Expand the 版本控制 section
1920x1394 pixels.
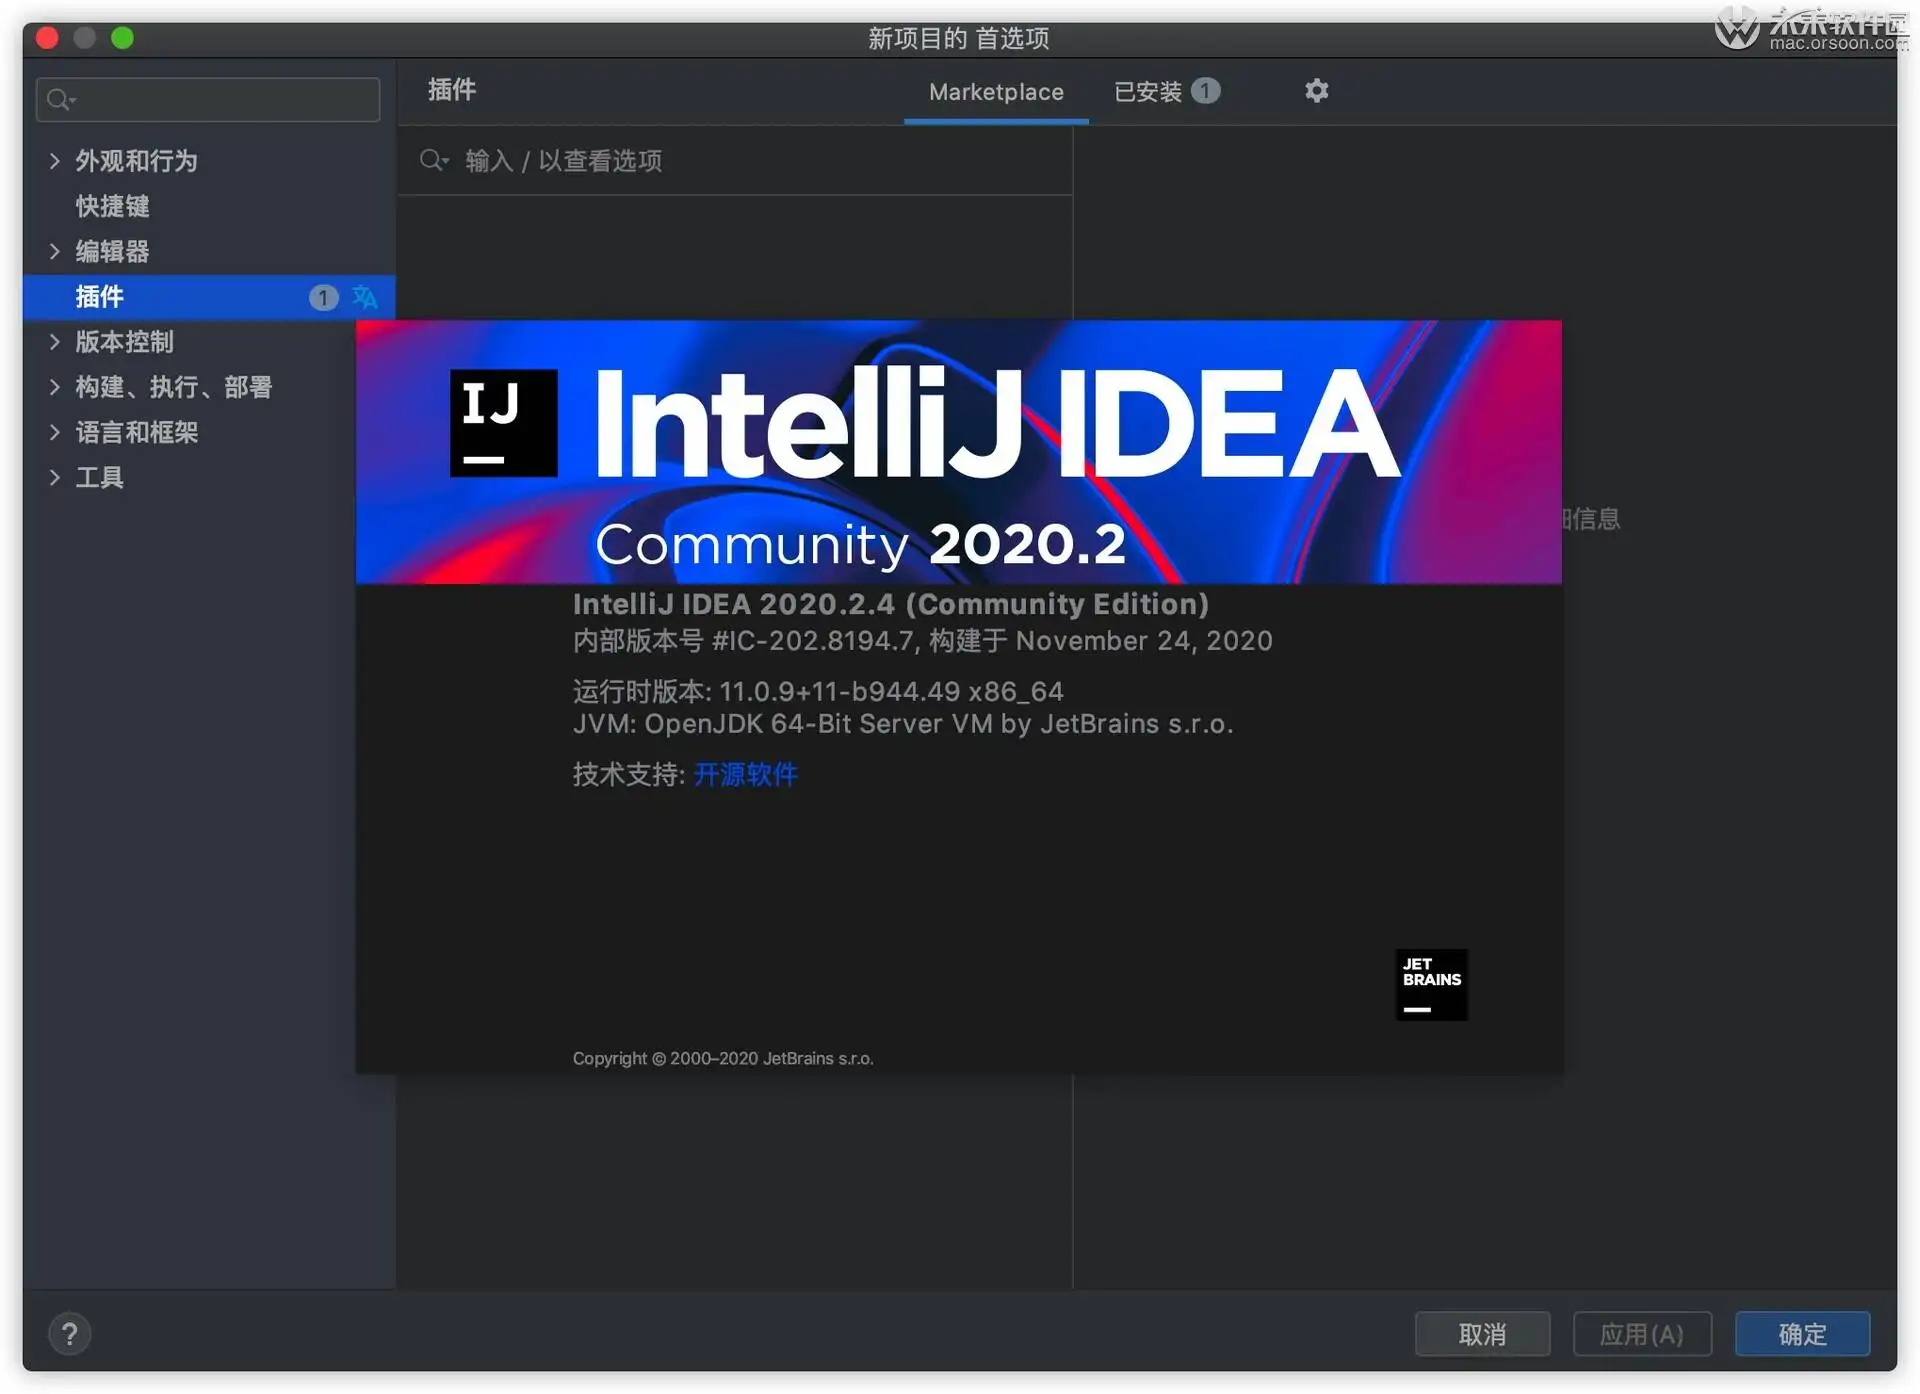55,342
